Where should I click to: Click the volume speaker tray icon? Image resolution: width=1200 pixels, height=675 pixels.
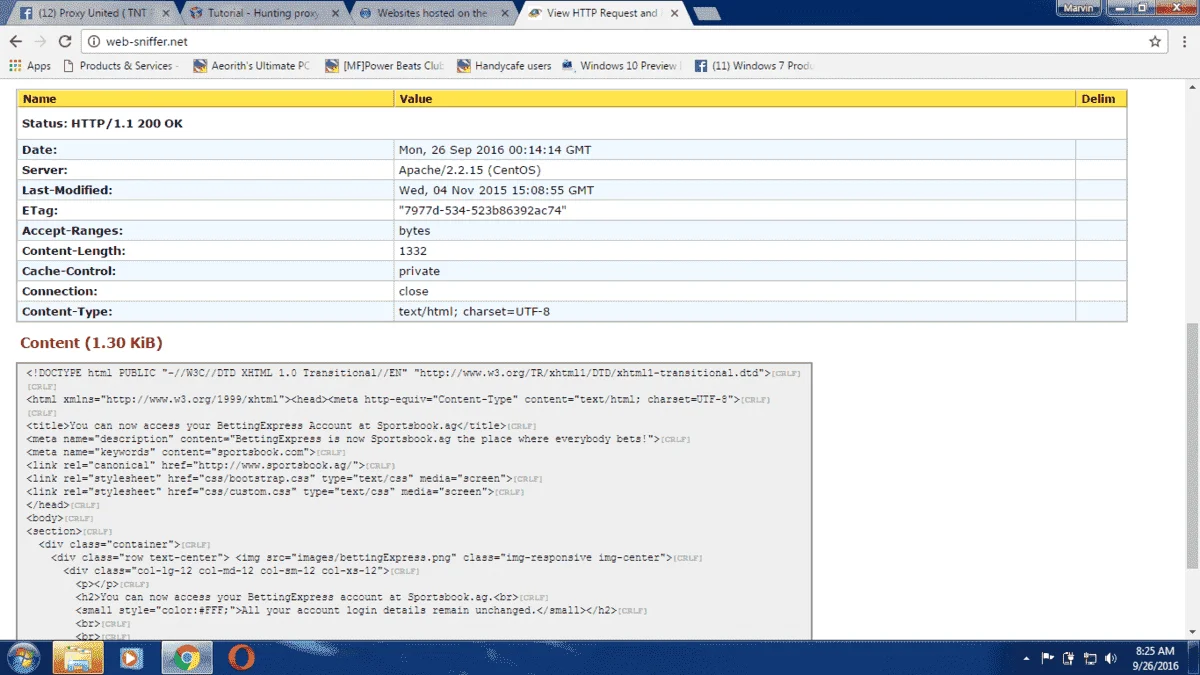(x=1111, y=659)
